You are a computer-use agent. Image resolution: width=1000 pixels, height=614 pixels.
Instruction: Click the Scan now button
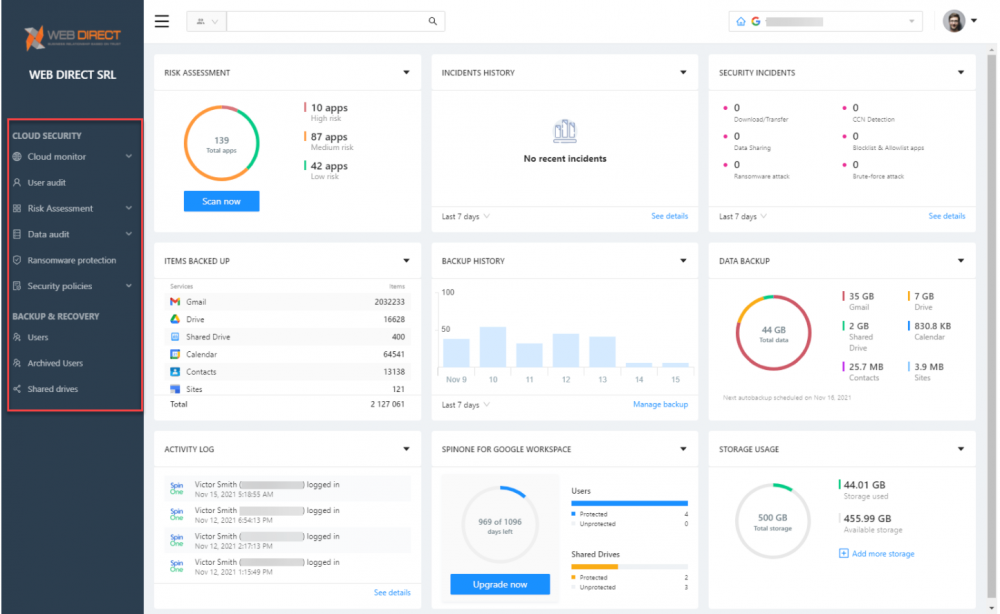(221, 201)
